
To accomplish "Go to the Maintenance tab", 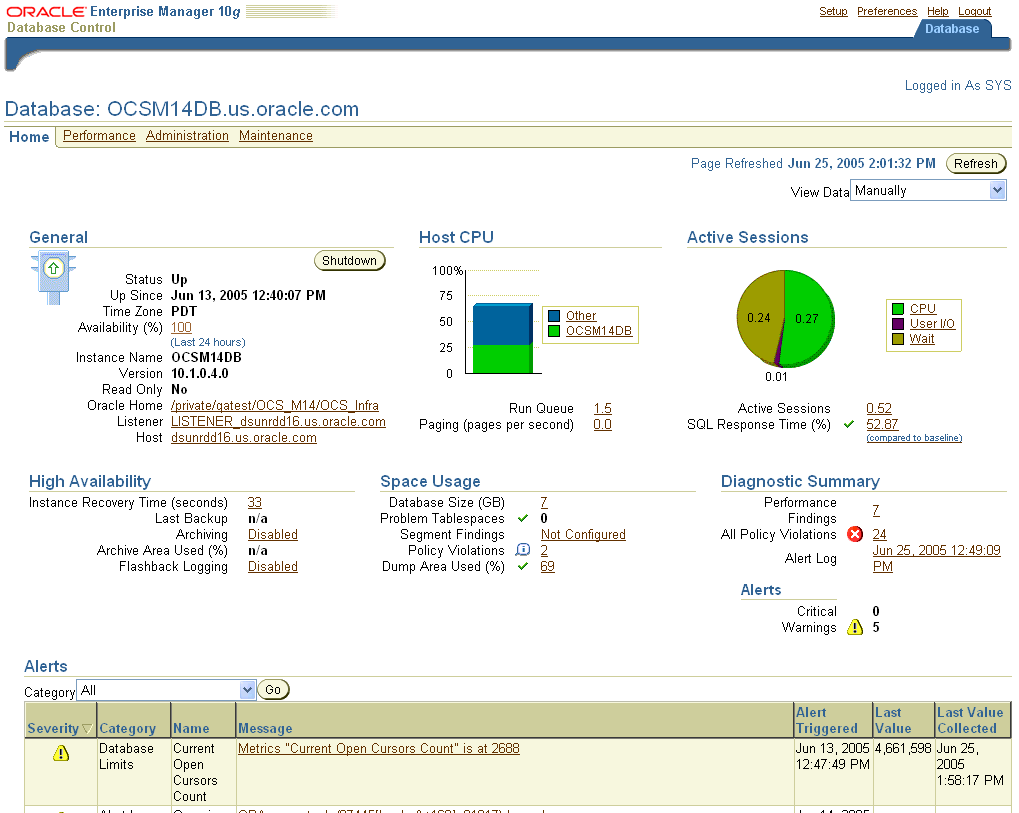I will tap(276, 136).
